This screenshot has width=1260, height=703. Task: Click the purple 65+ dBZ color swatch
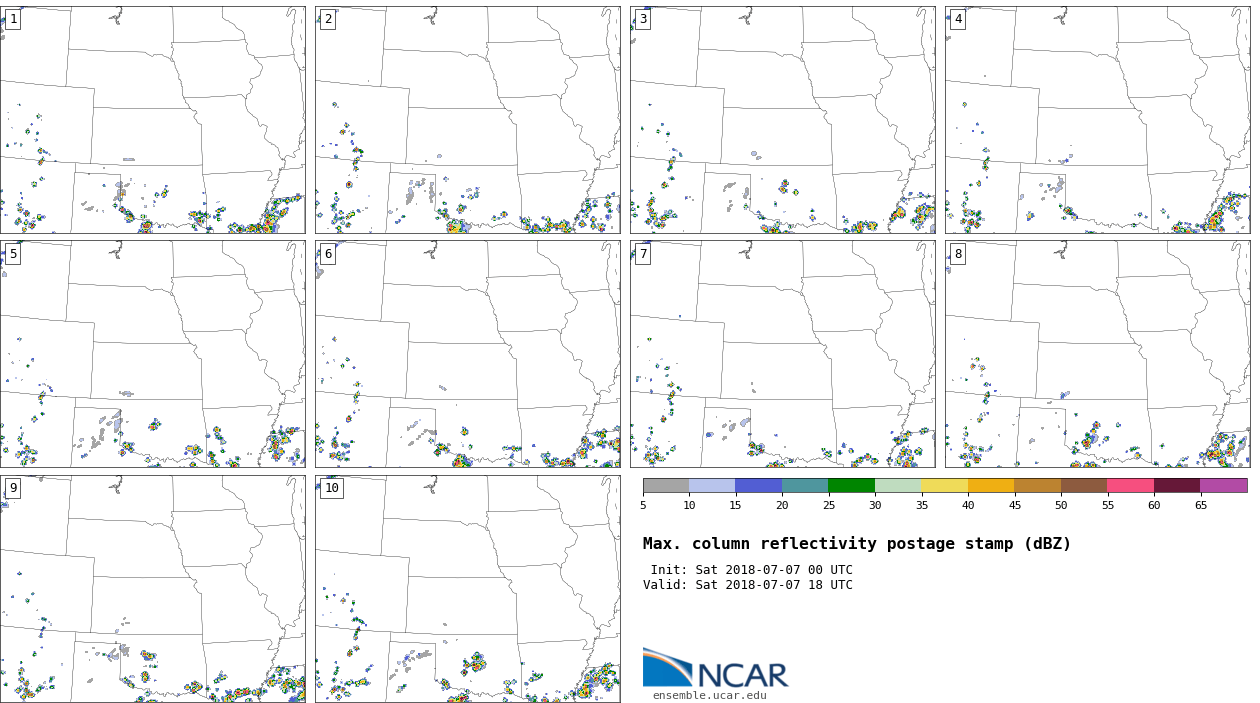pos(1223,485)
